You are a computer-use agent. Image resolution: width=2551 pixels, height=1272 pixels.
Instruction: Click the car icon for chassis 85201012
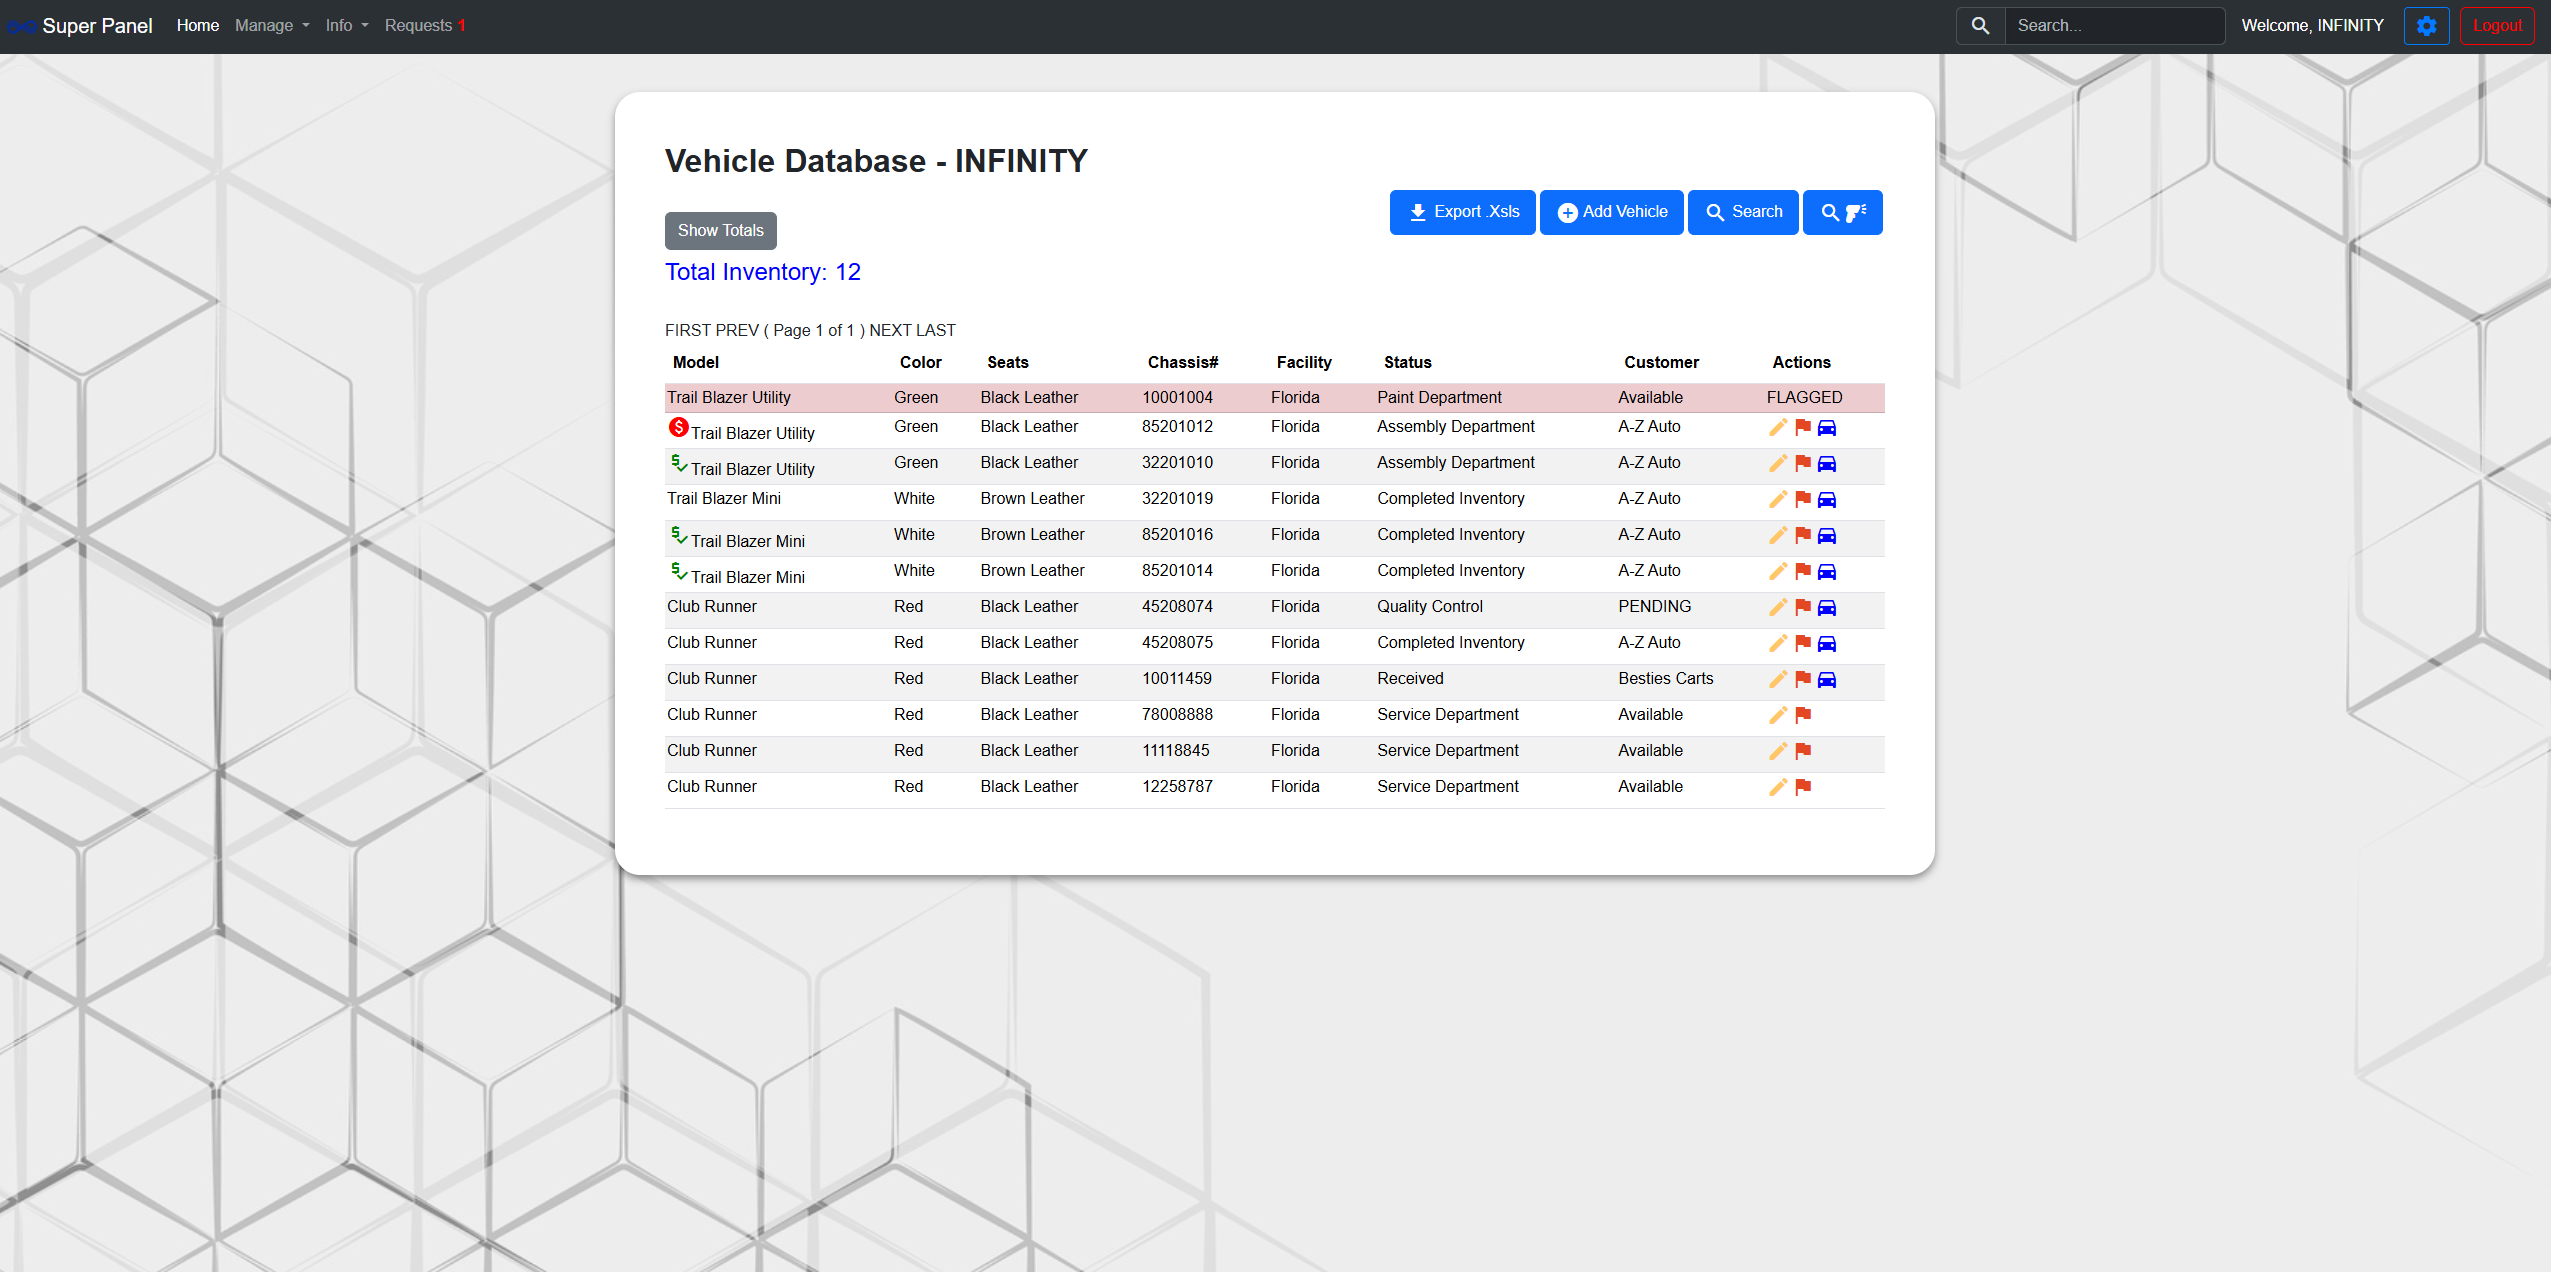tap(1827, 428)
